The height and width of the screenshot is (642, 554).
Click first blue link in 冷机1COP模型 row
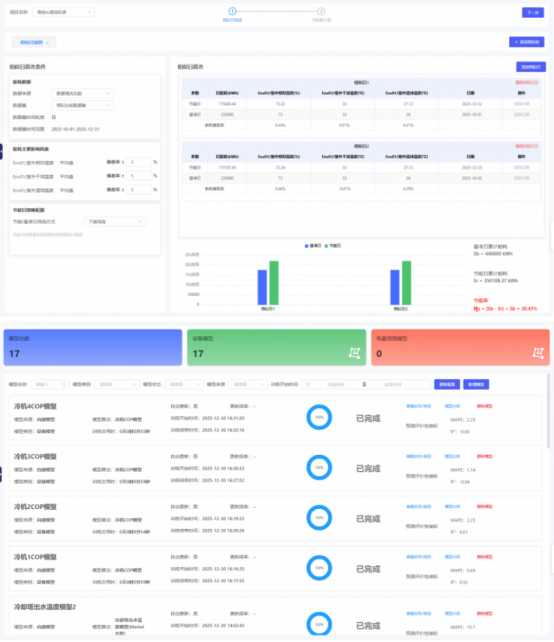coord(418,557)
